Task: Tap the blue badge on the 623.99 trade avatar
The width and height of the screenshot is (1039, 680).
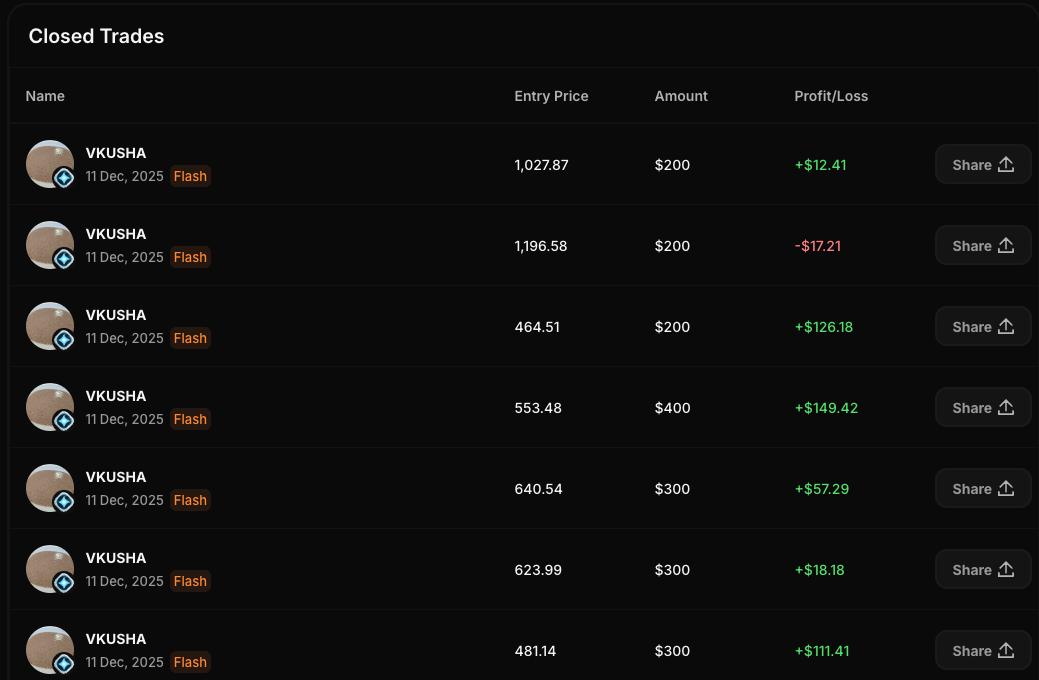Action: coord(64,583)
